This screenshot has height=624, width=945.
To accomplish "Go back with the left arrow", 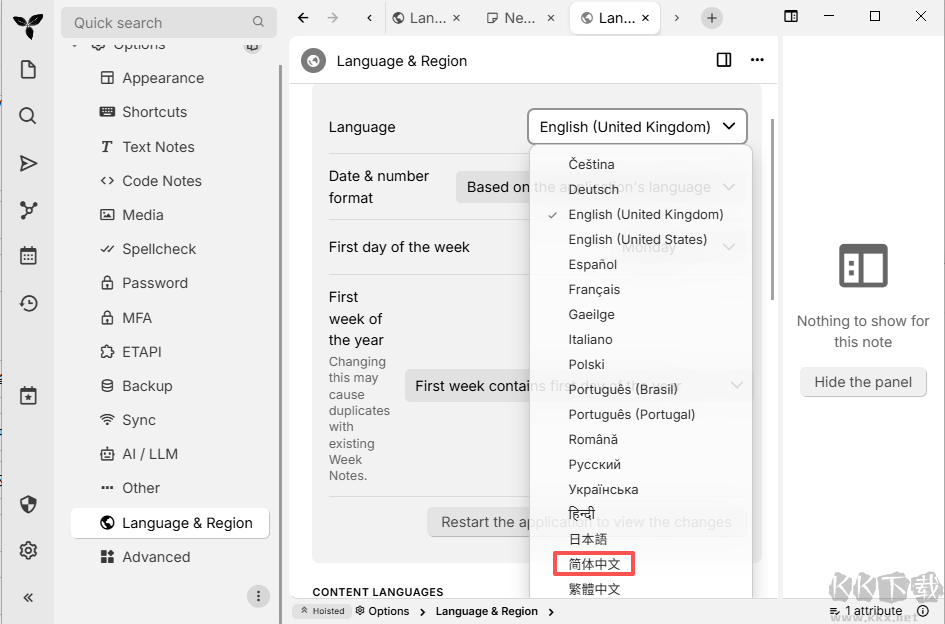I will [303, 18].
